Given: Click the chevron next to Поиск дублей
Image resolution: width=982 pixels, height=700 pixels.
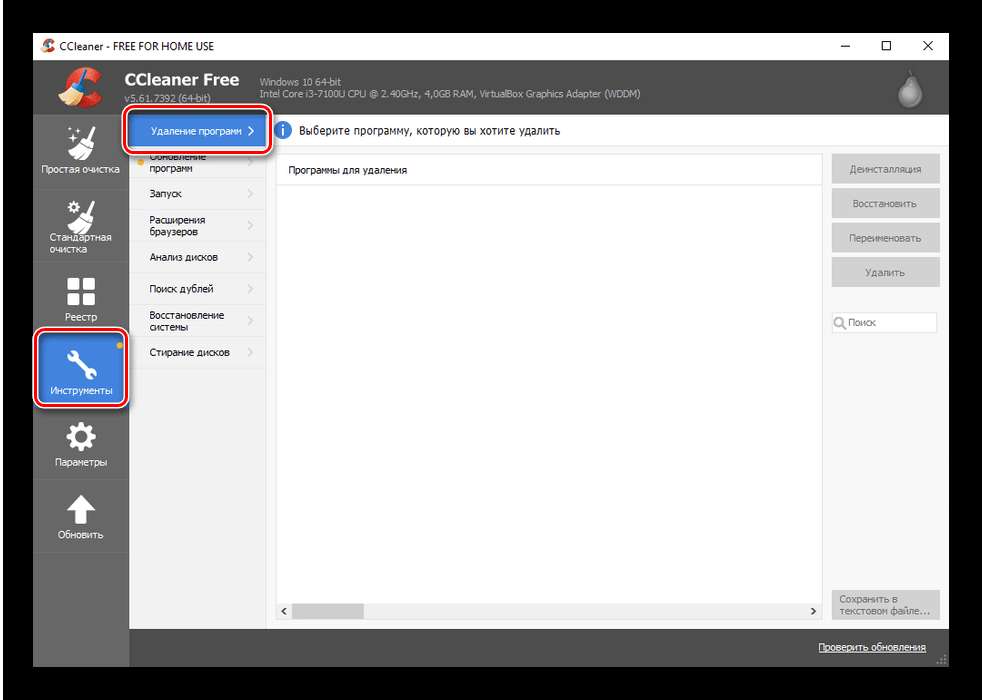Looking at the screenshot, I should coord(251,289).
